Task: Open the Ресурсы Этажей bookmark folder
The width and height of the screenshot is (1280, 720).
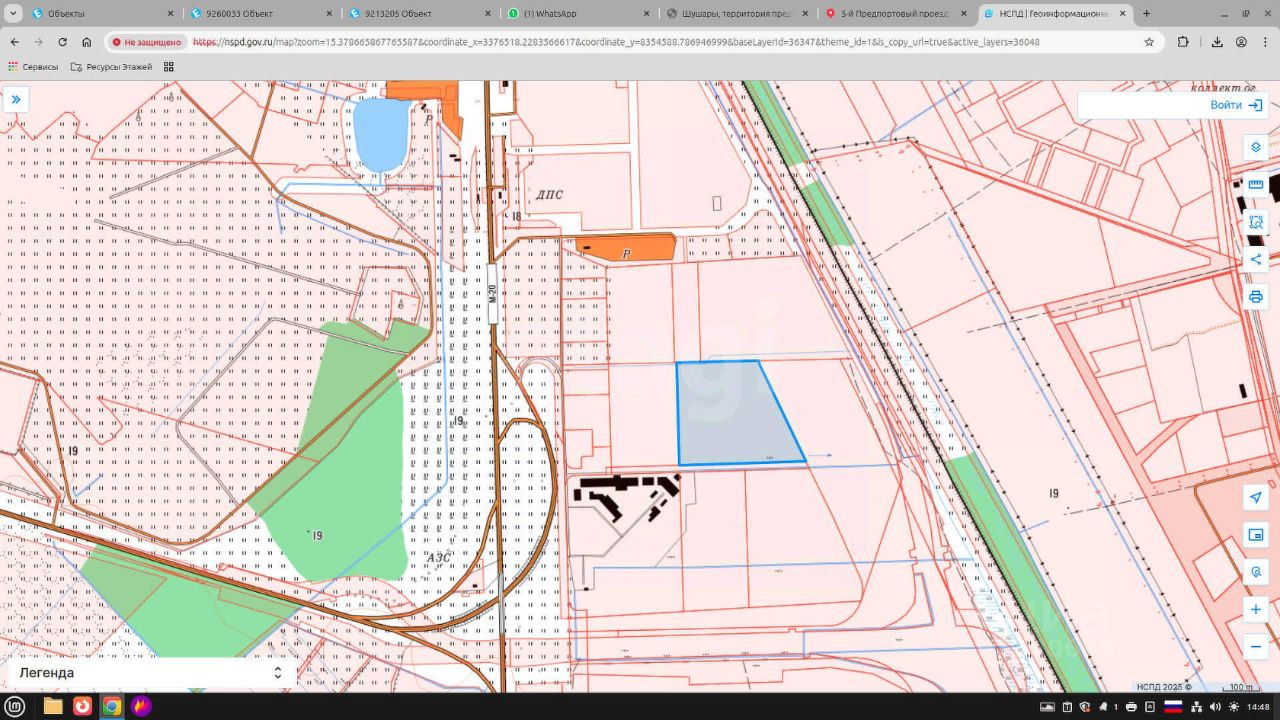Action: 111,67
